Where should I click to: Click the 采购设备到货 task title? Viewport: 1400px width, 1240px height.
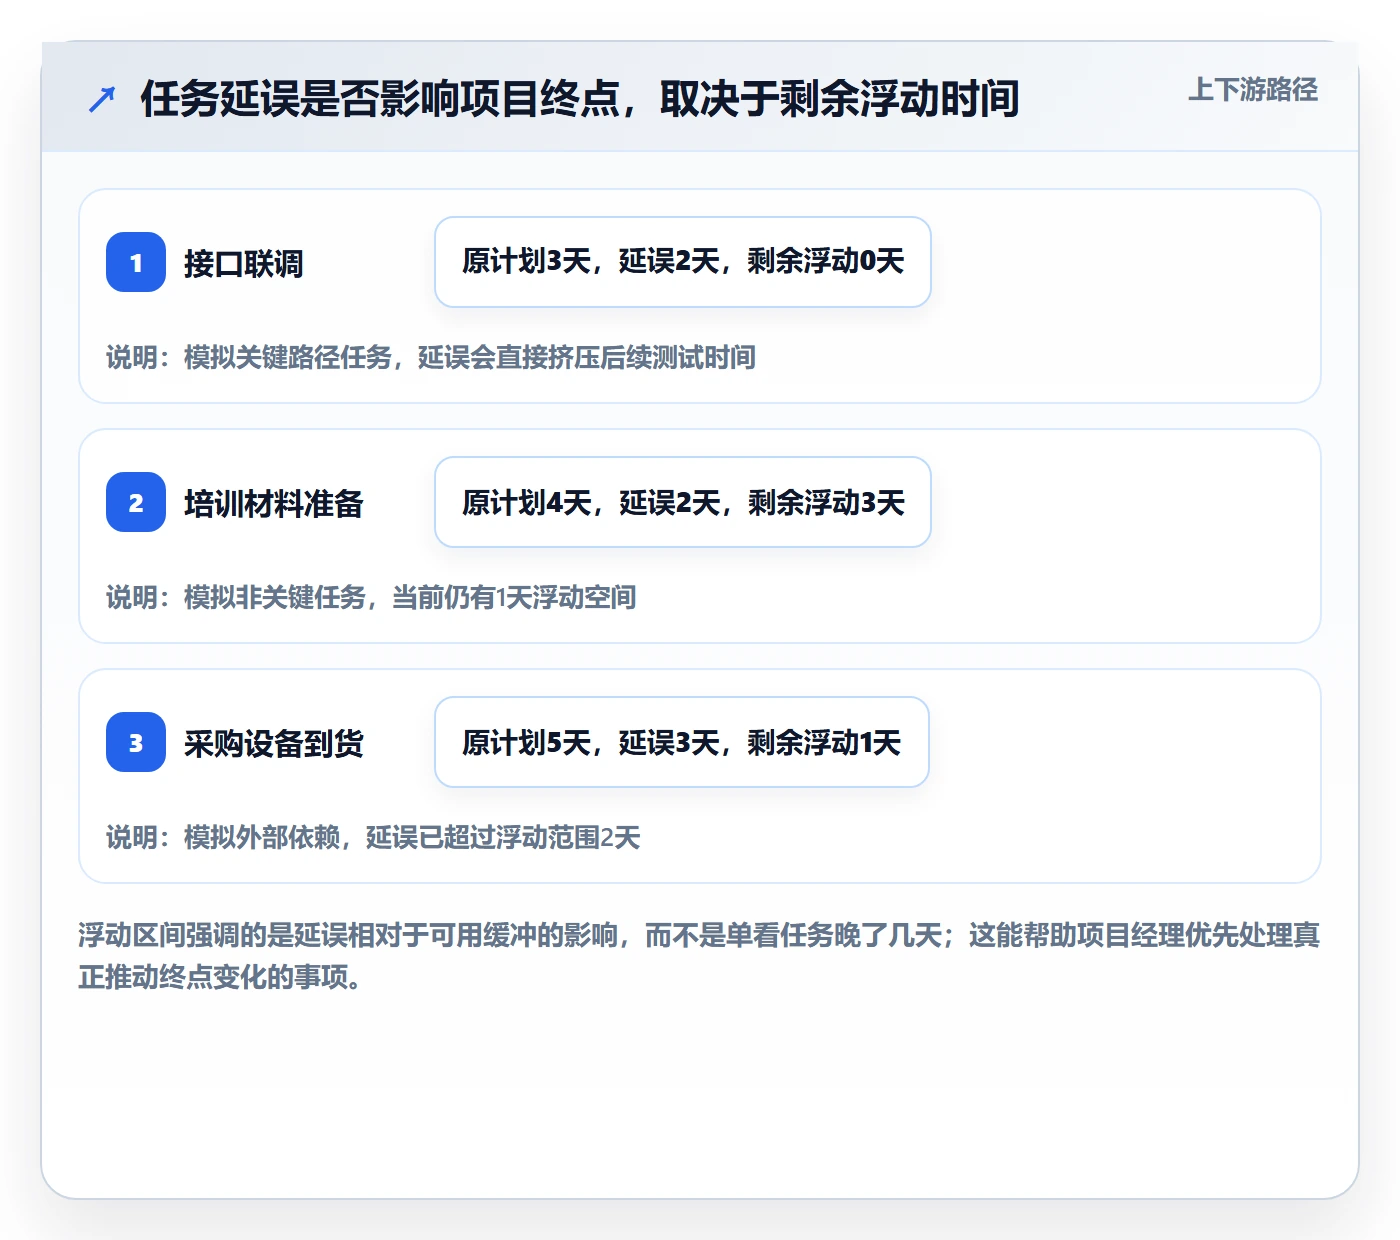tap(274, 744)
